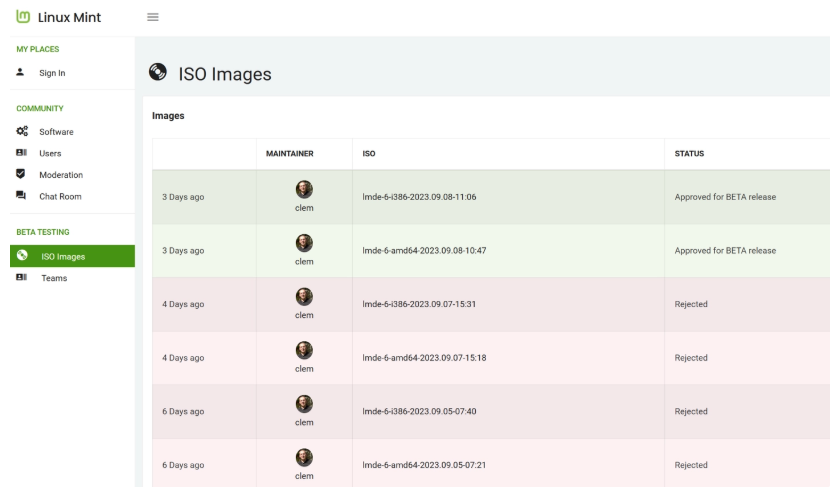Go to Sign In link

tap(52, 73)
